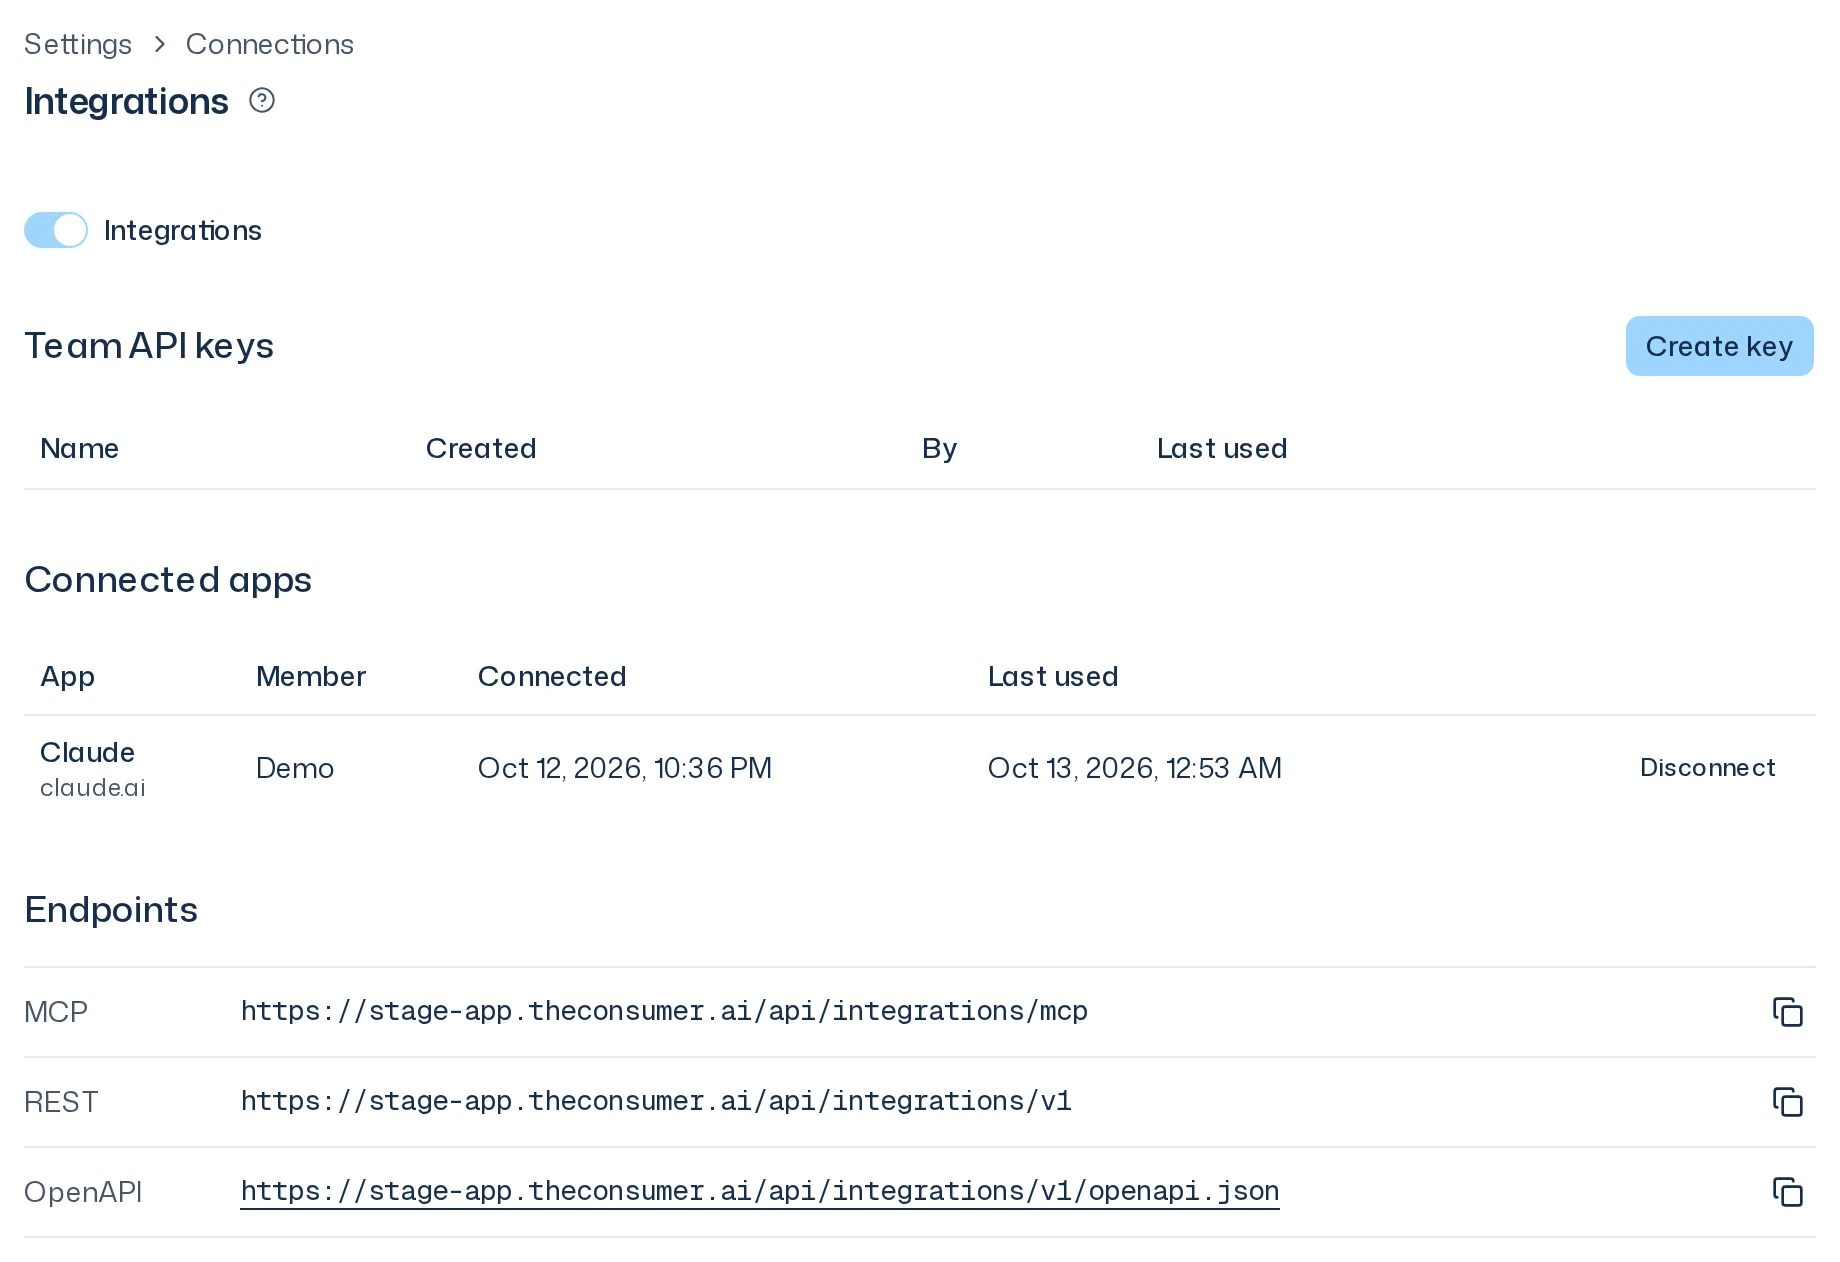Click the Created column header
Image resolution: width=1840 pixels, height=1262 pixels.
click(481, 448)
